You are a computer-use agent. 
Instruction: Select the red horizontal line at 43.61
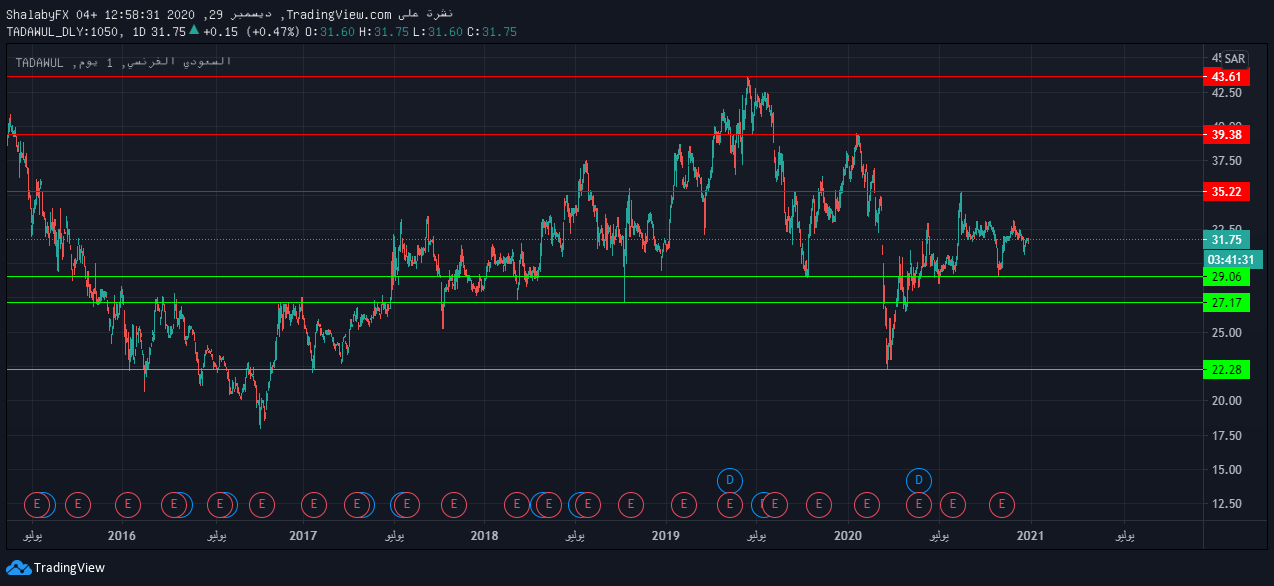600,77
